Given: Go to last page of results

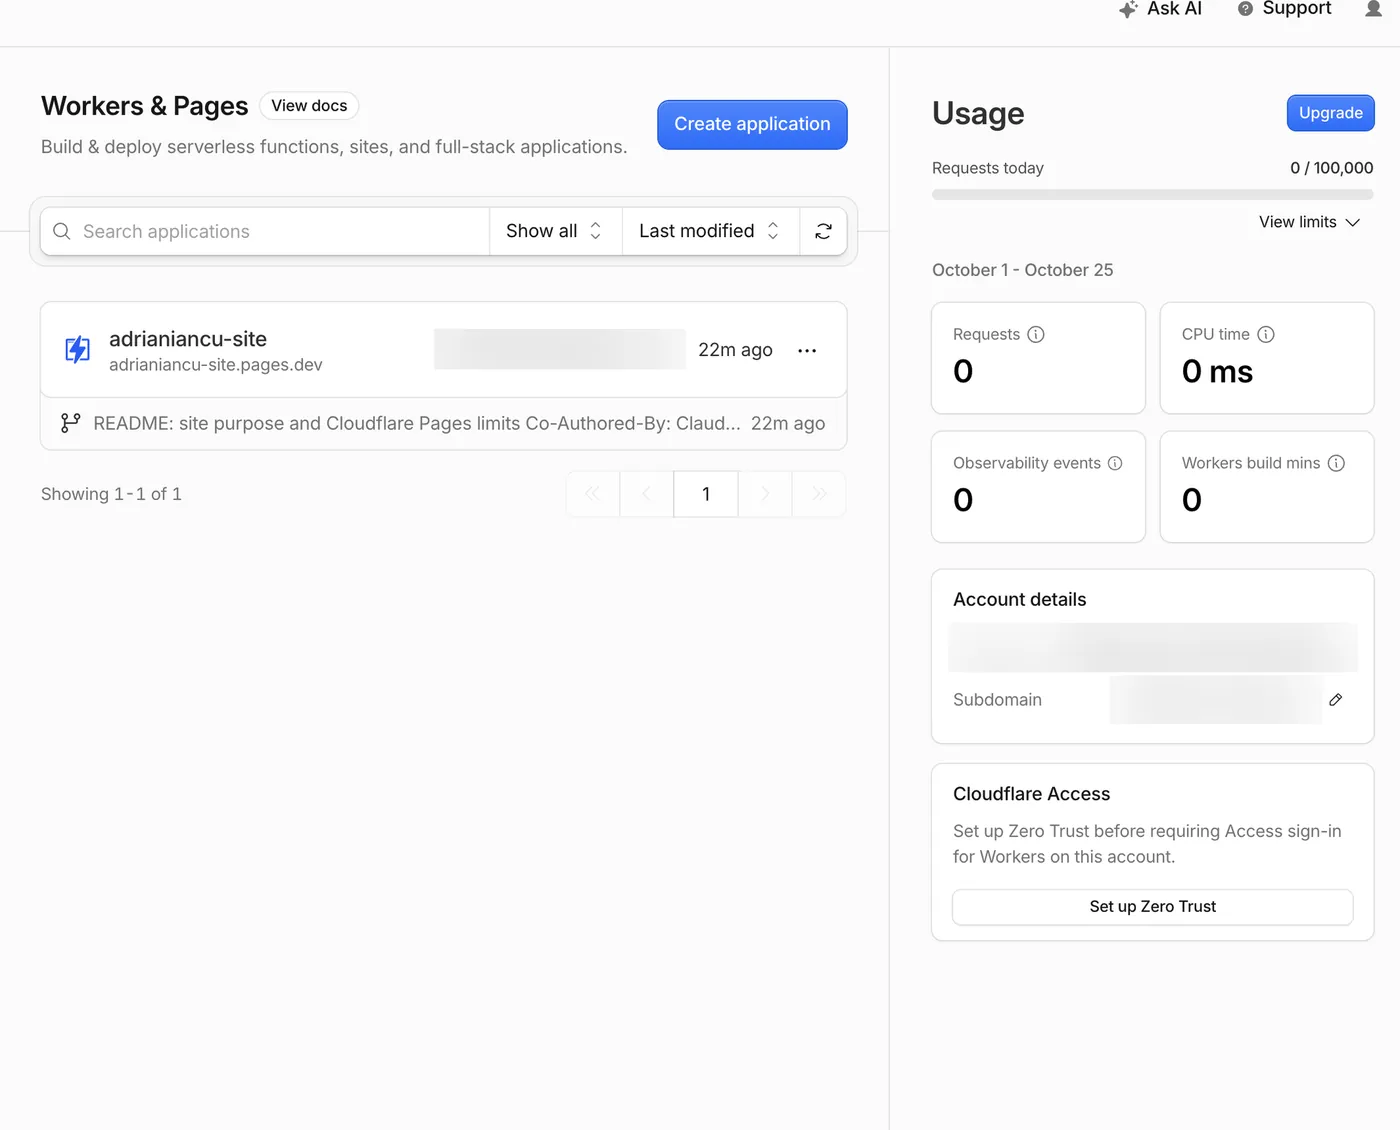Looking at the screenshot, I should pyautogui.click(x=819, y=494).
